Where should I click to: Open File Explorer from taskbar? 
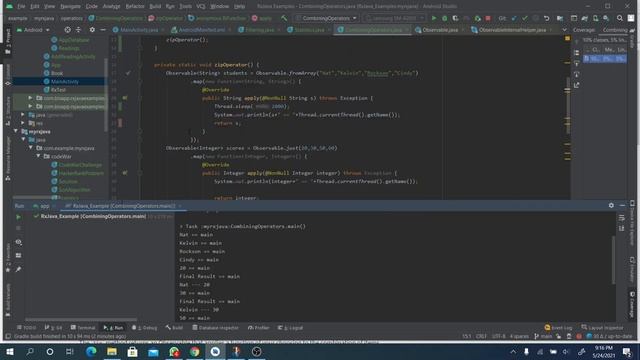point(112,351)
